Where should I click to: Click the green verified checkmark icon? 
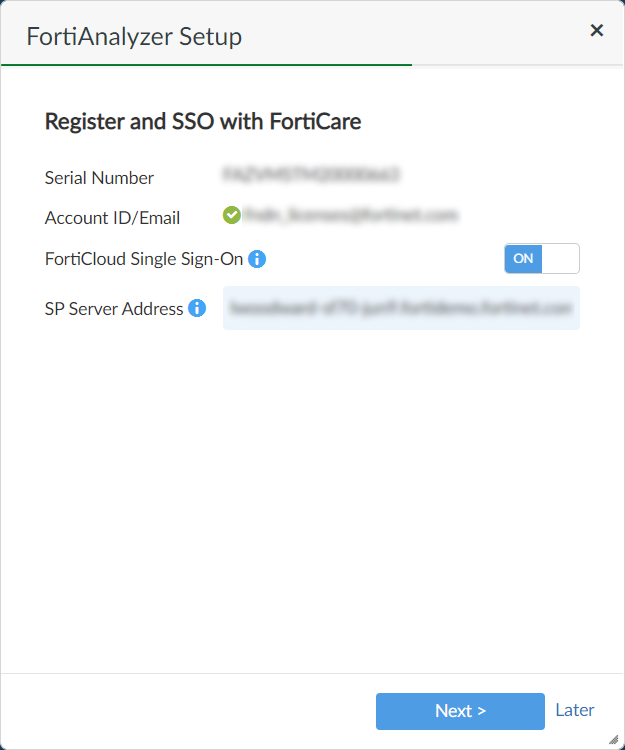[x=231, y=214]
